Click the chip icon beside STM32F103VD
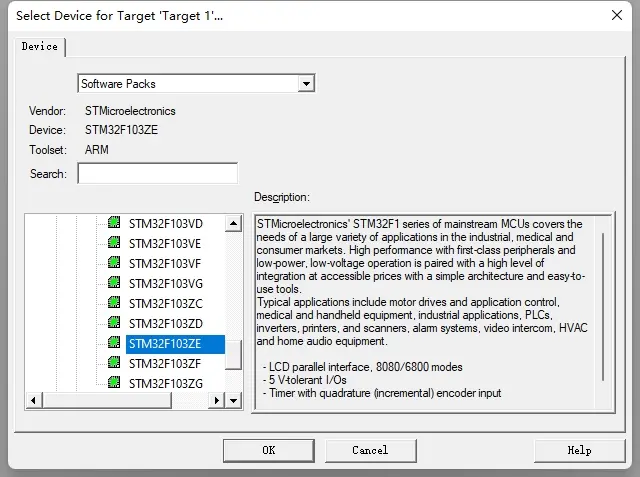Viewport: 640px width, 477px height. pos(114,223)
